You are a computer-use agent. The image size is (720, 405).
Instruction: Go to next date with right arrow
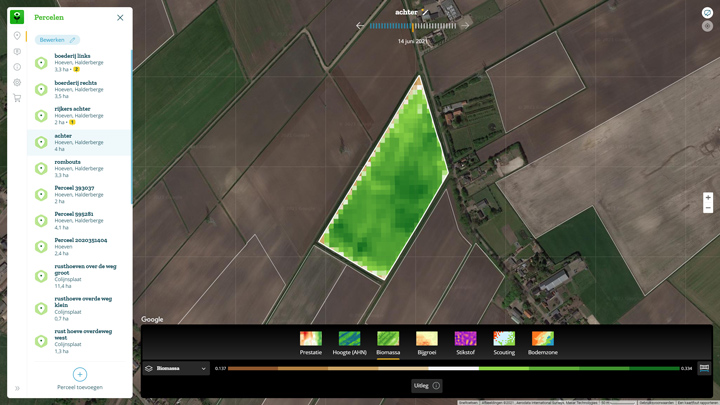pos(465,26)
